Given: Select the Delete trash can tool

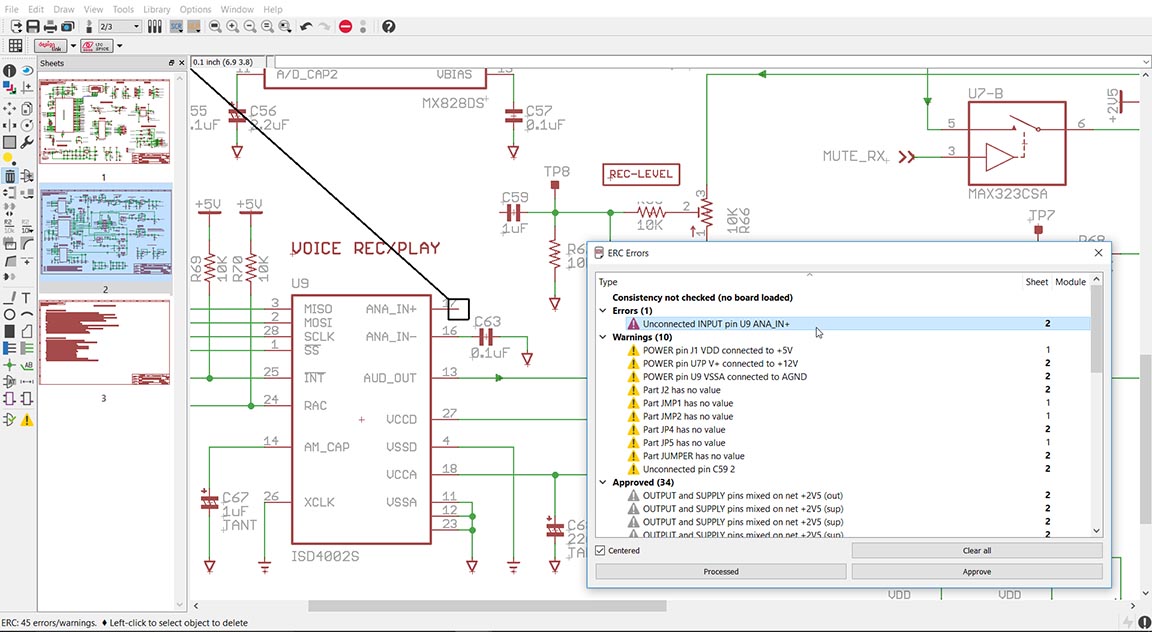Looking at the screenshot, I should (x=9, y=176).
